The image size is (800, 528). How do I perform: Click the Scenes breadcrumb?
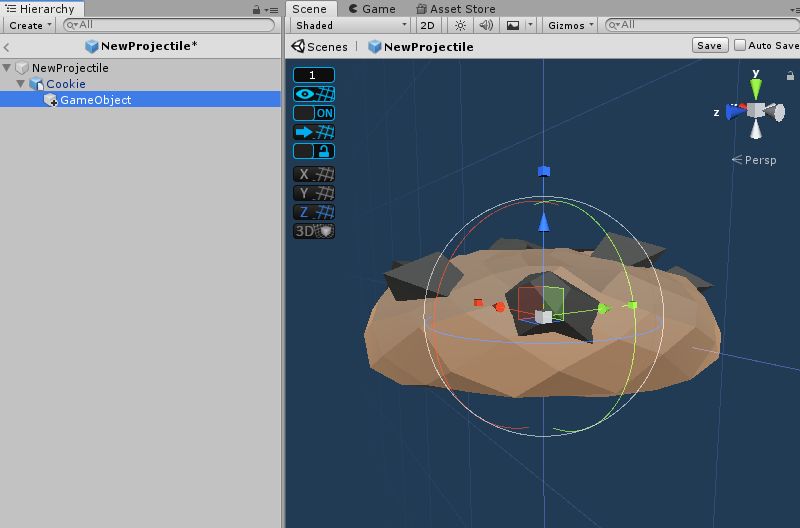pyautogui.click(x=319, y=47)
